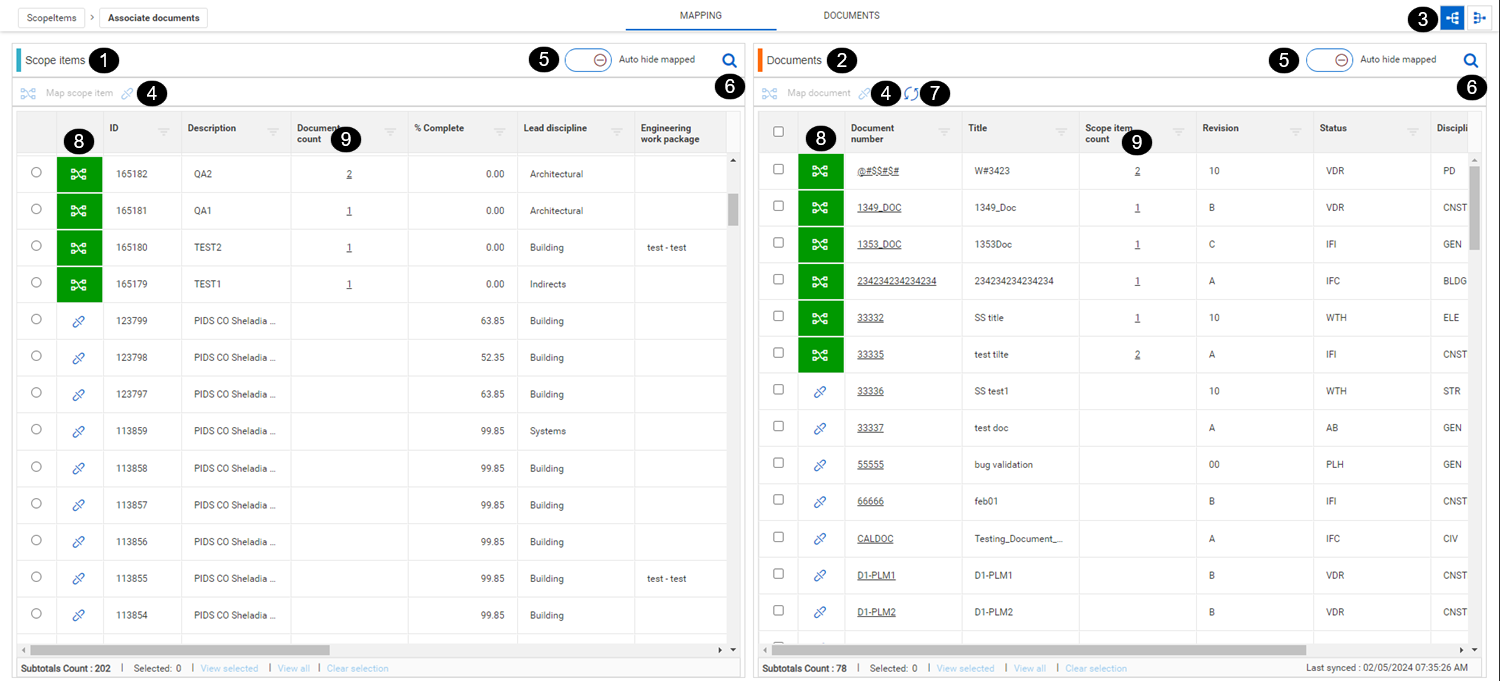
Task: Click Map scope item button
Action: click(79, 94)
